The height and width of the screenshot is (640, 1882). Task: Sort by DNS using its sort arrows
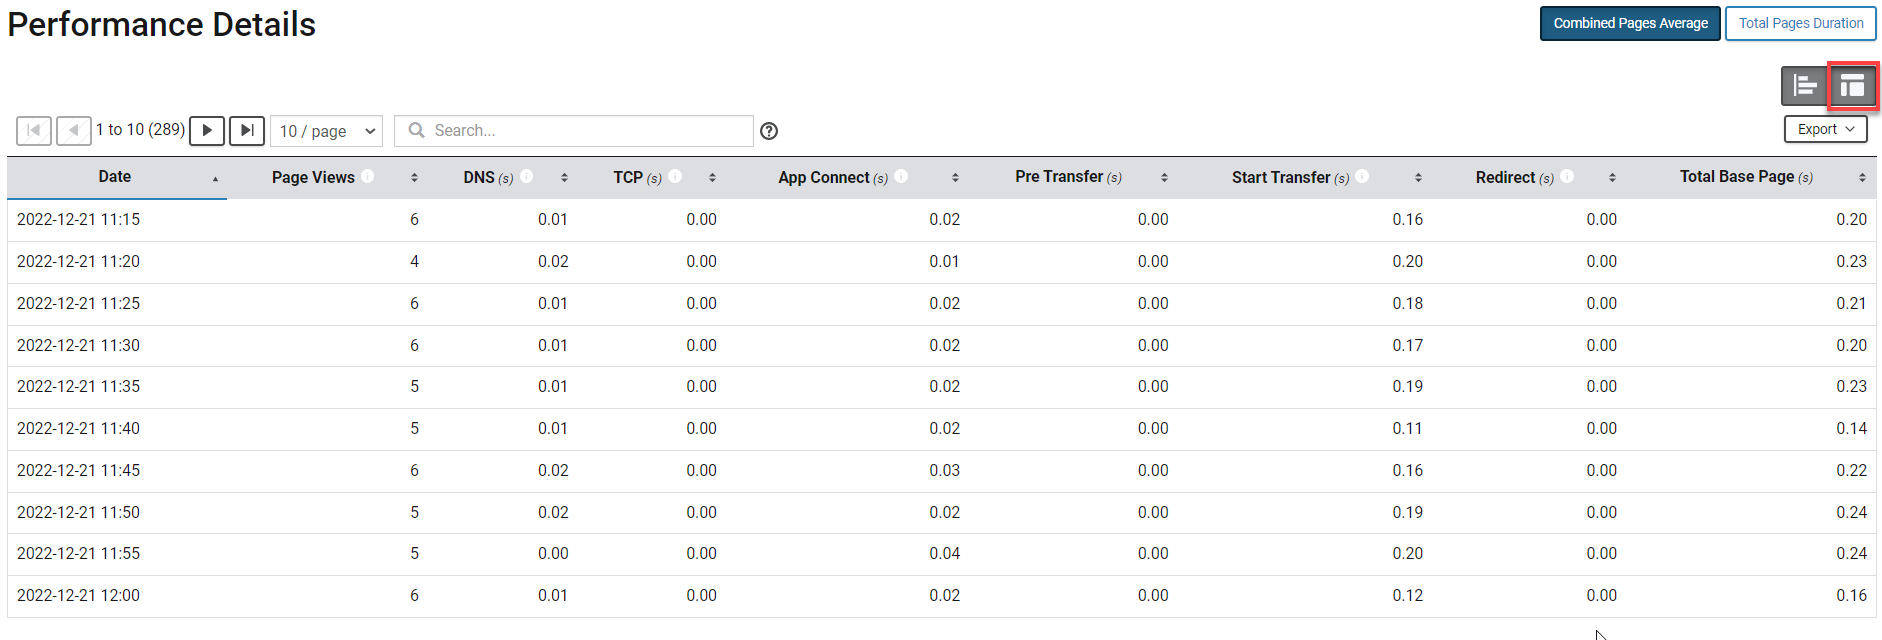click(x=564, y=178)
